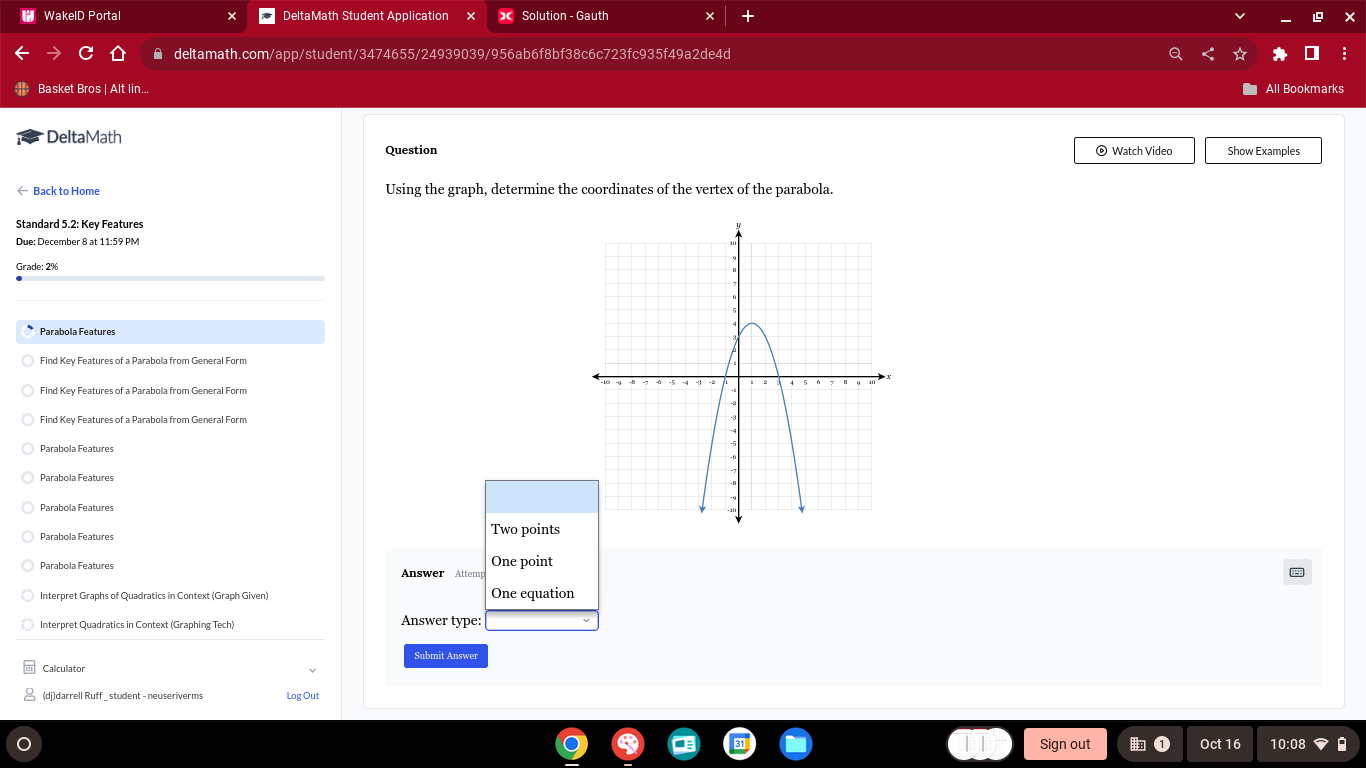Click the browser back arrow

22,54
